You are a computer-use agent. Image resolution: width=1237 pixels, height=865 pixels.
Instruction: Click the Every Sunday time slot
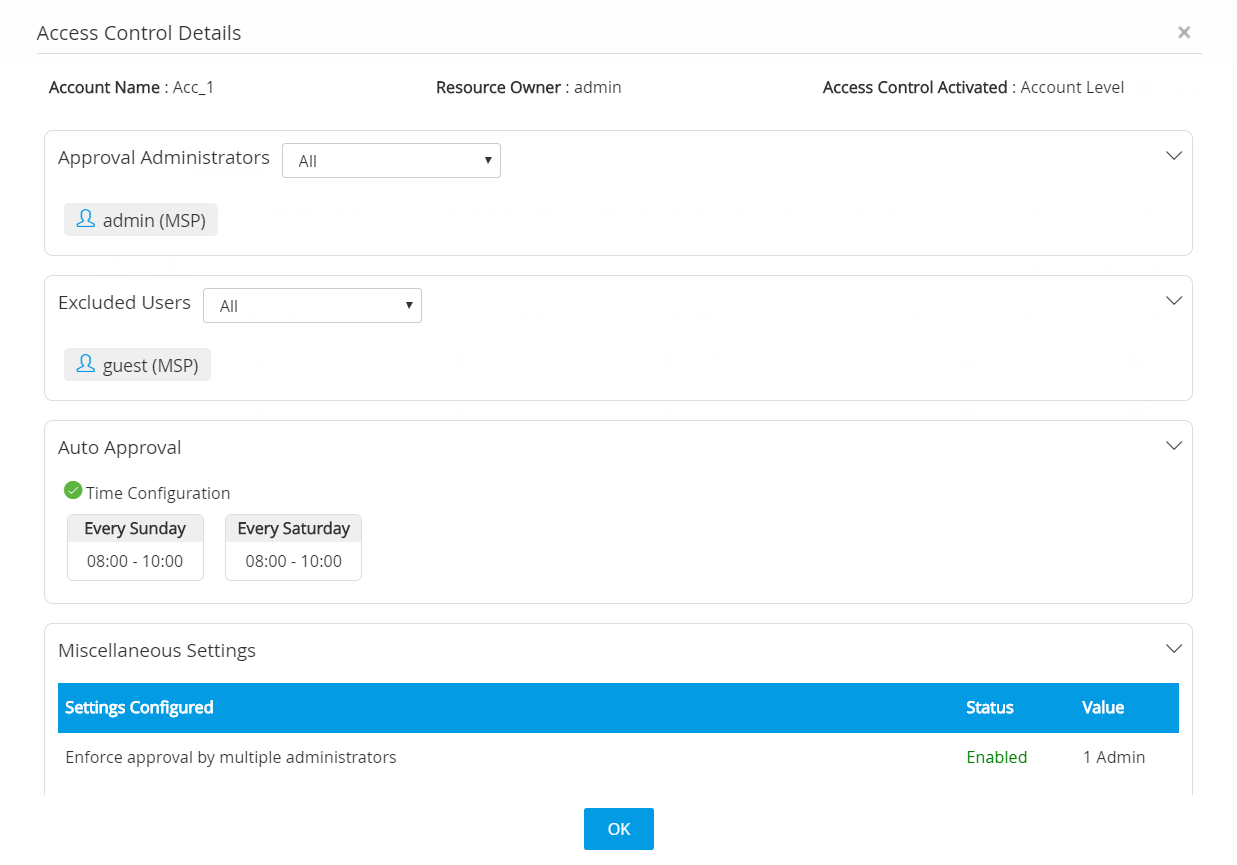click(x=135, y=546)
